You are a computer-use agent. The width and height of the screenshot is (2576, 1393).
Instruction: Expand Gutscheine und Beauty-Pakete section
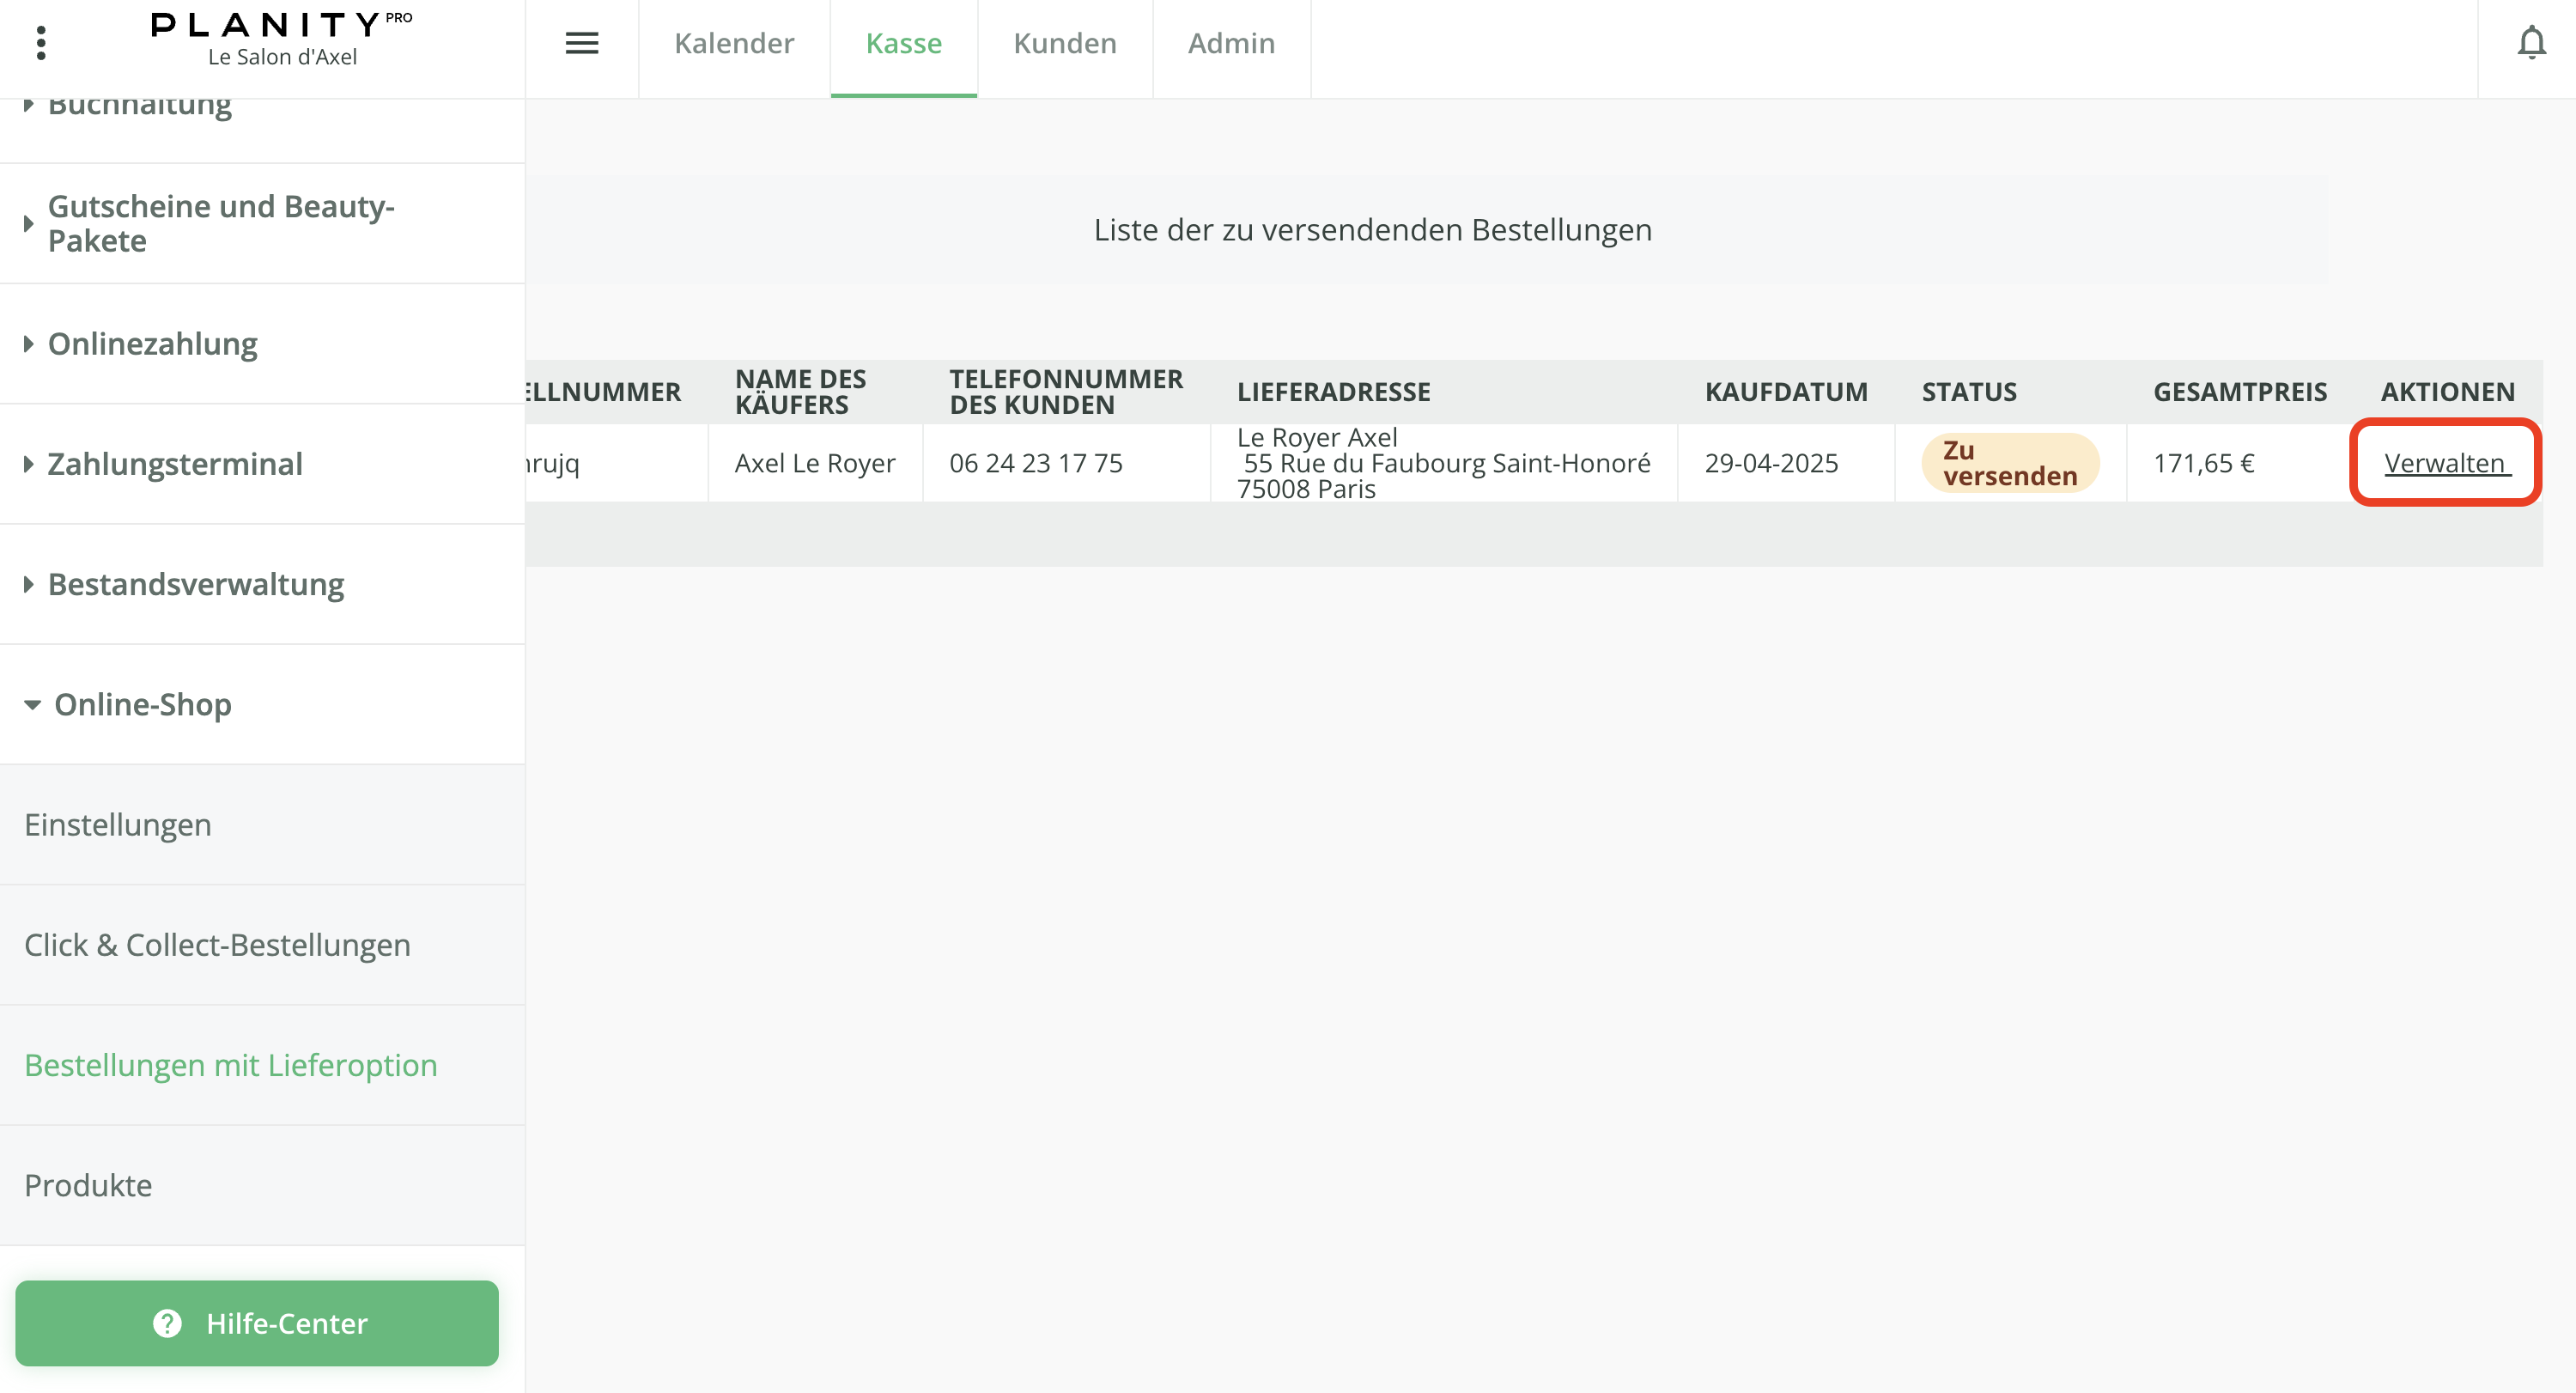click(221, 224)
